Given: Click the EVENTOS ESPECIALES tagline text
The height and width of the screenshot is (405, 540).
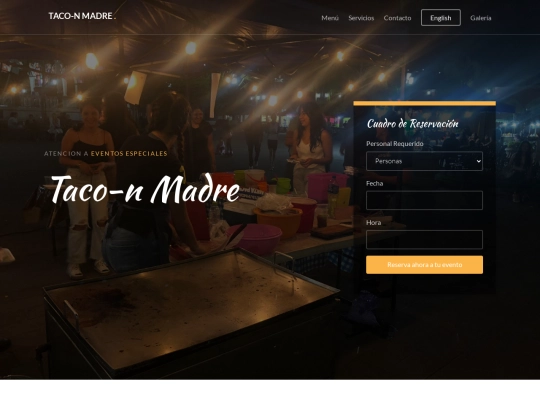Looking at the screenshot, I should pyautogui.click(x=129, y=154).
